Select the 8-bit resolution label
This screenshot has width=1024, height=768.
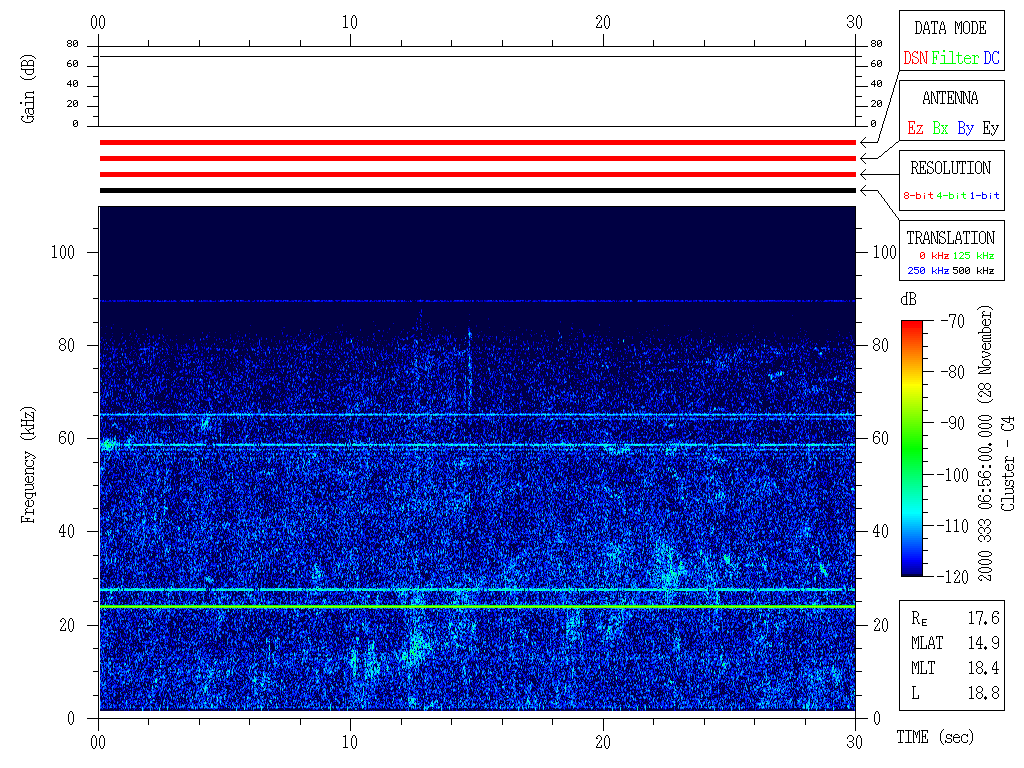(919, 196)
